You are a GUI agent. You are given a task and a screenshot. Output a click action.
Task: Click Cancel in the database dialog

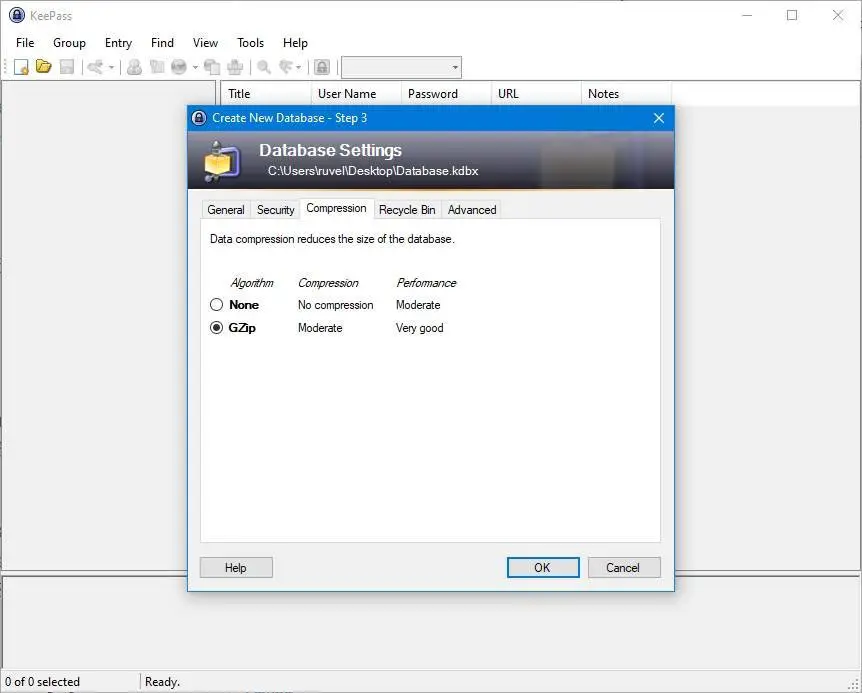click(623, 568)
